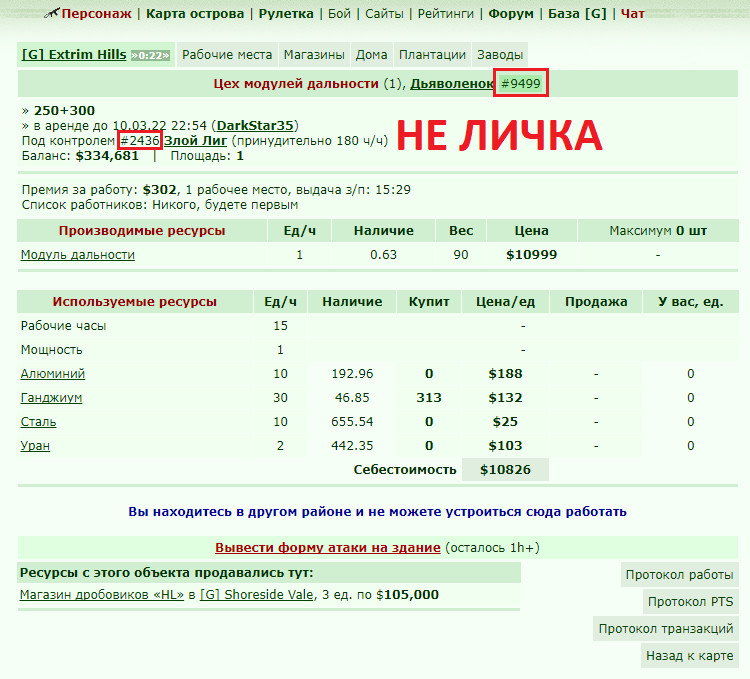Screen dimensions: 750x679
Task: Click Назад к карте button
Action: [x=689, y=656]
